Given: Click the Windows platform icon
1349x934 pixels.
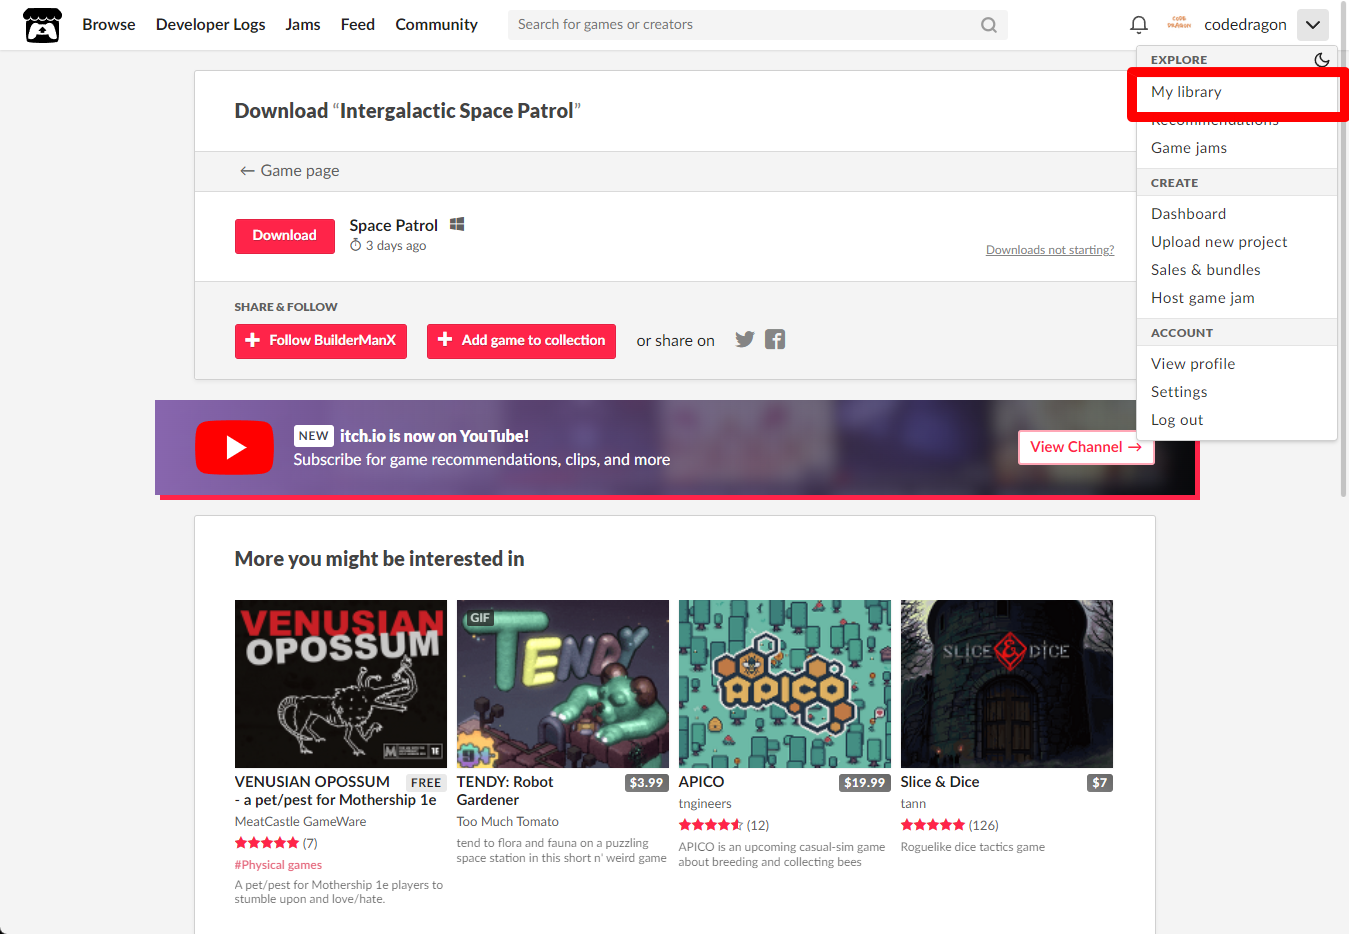Looking at the screenshot, I should tap(457, 224).
